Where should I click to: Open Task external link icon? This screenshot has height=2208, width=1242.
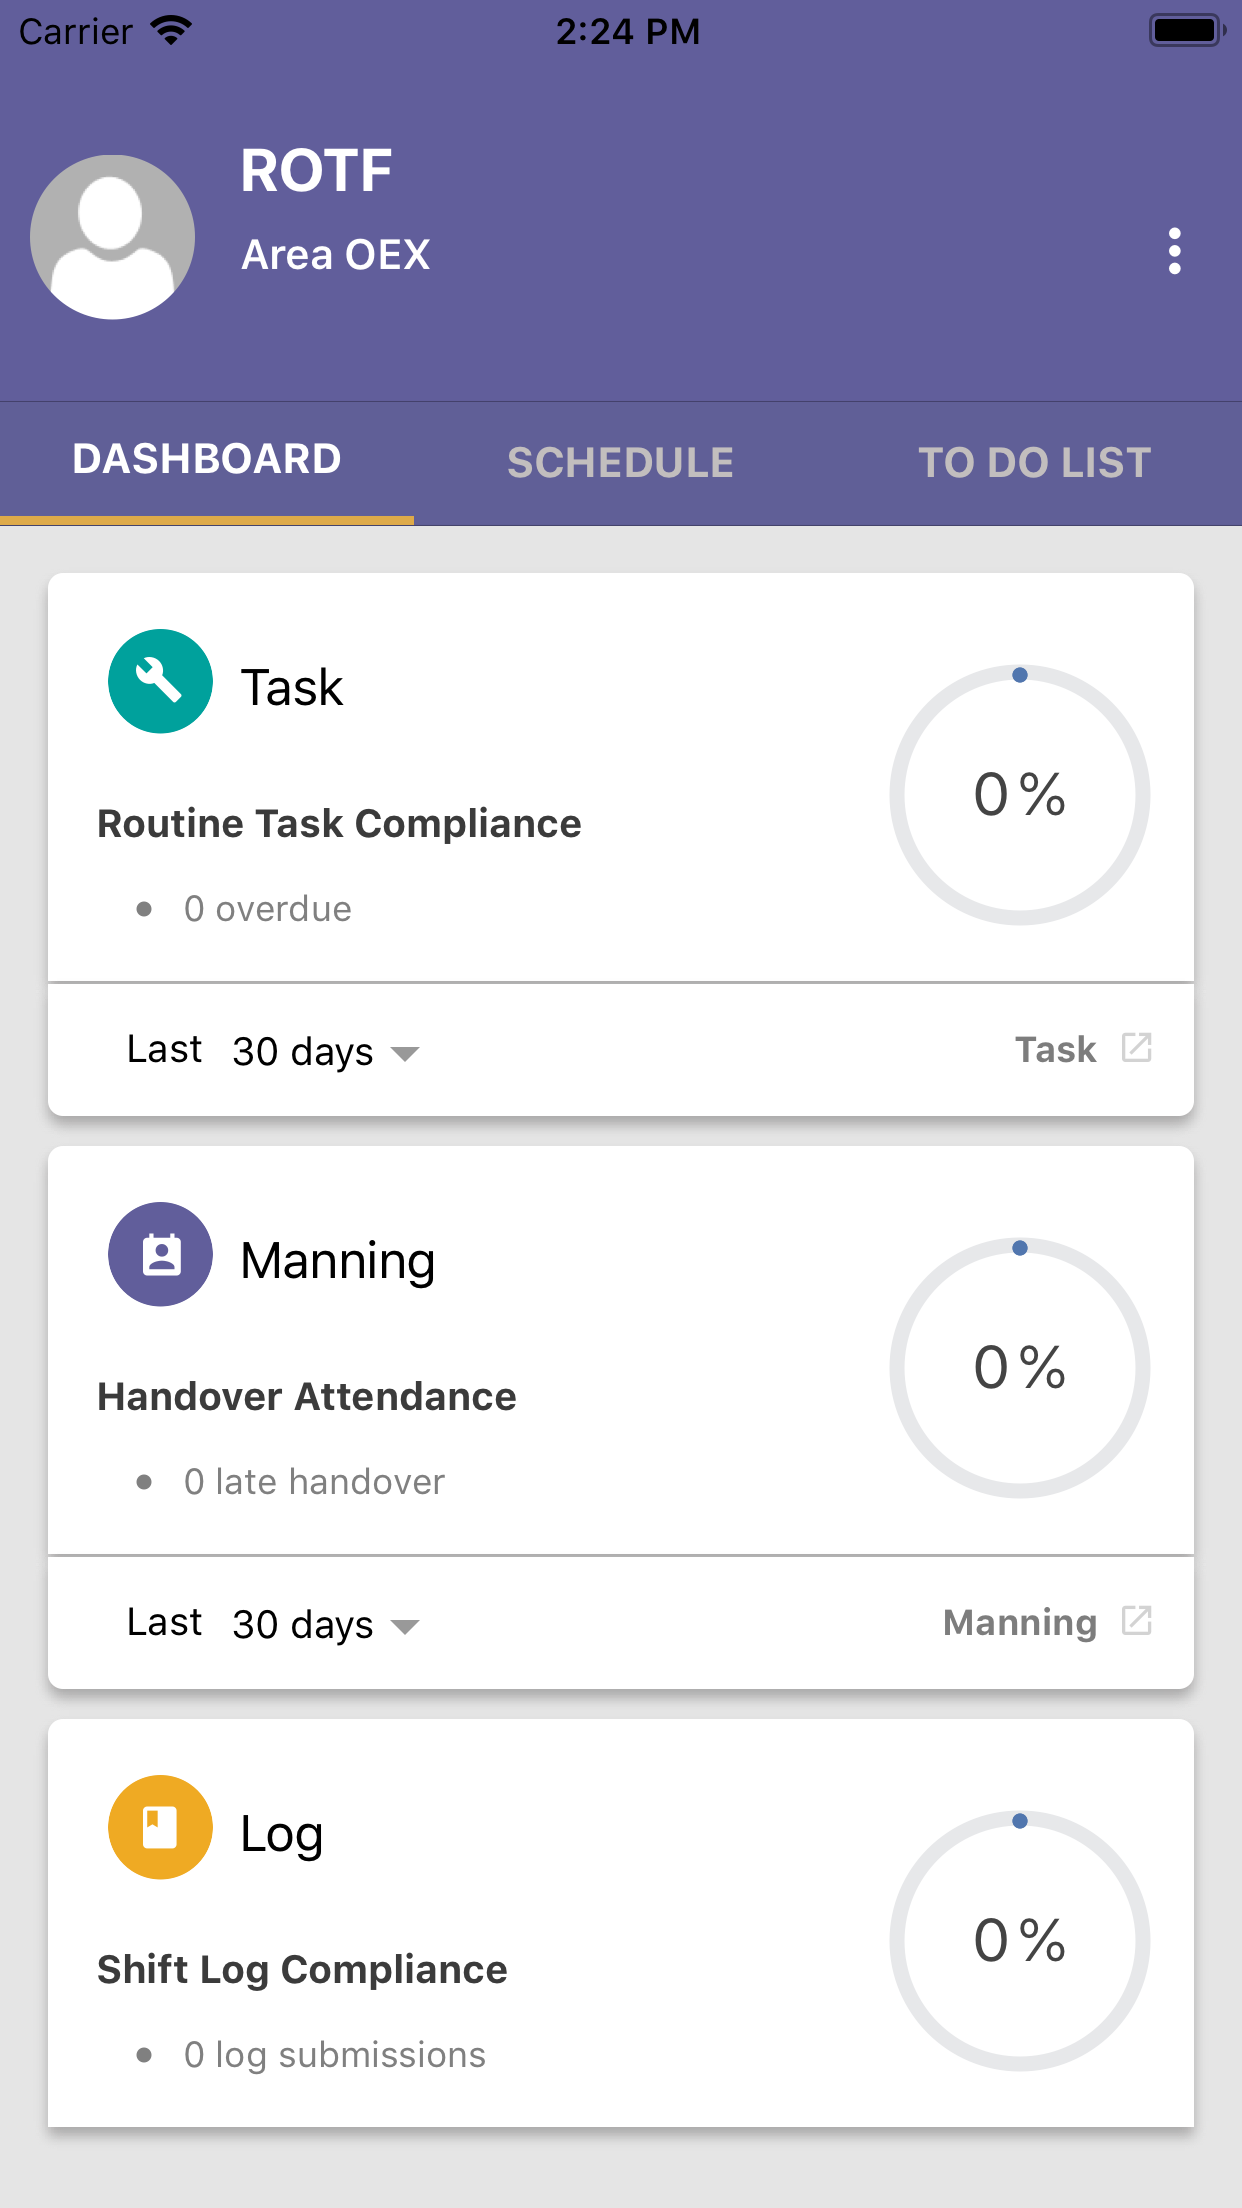(x=1137, y=1048)
